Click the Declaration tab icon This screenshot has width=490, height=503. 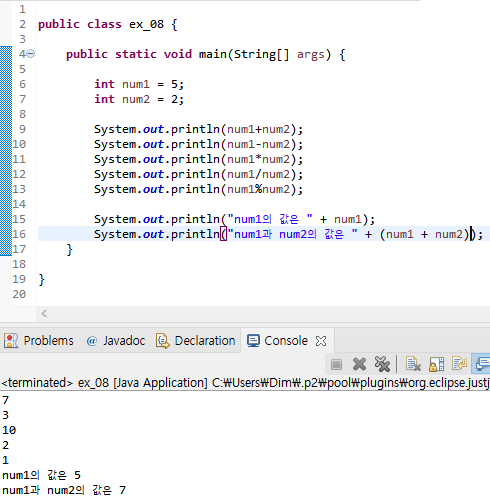pyautogui.click(x=163, y=341)
